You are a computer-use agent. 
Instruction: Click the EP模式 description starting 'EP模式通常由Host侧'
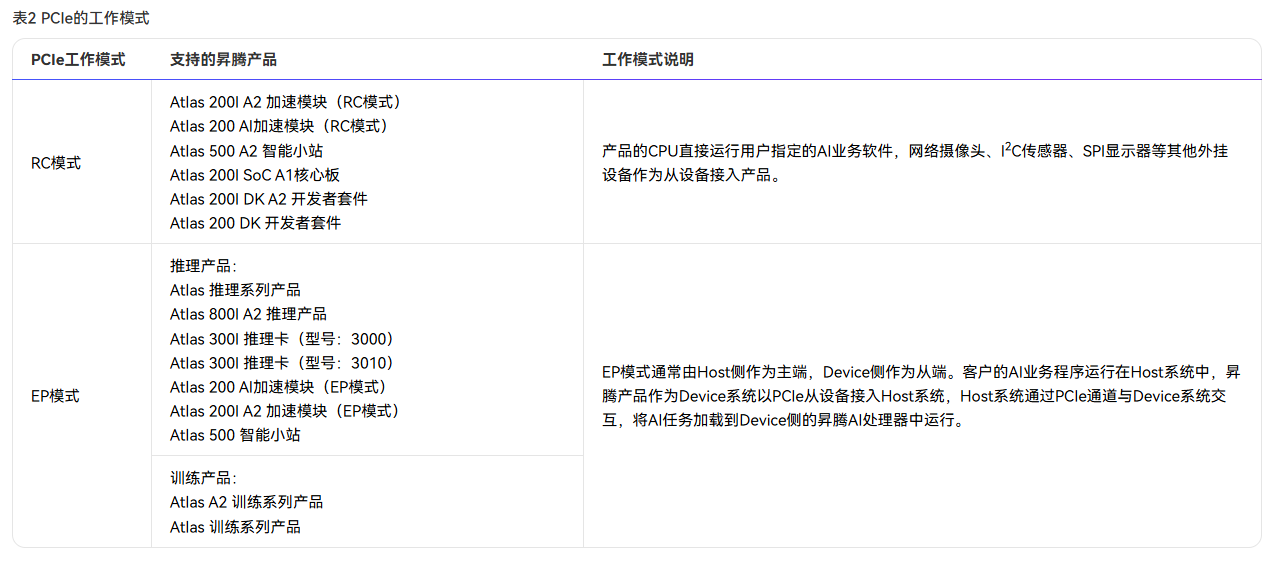921,396
